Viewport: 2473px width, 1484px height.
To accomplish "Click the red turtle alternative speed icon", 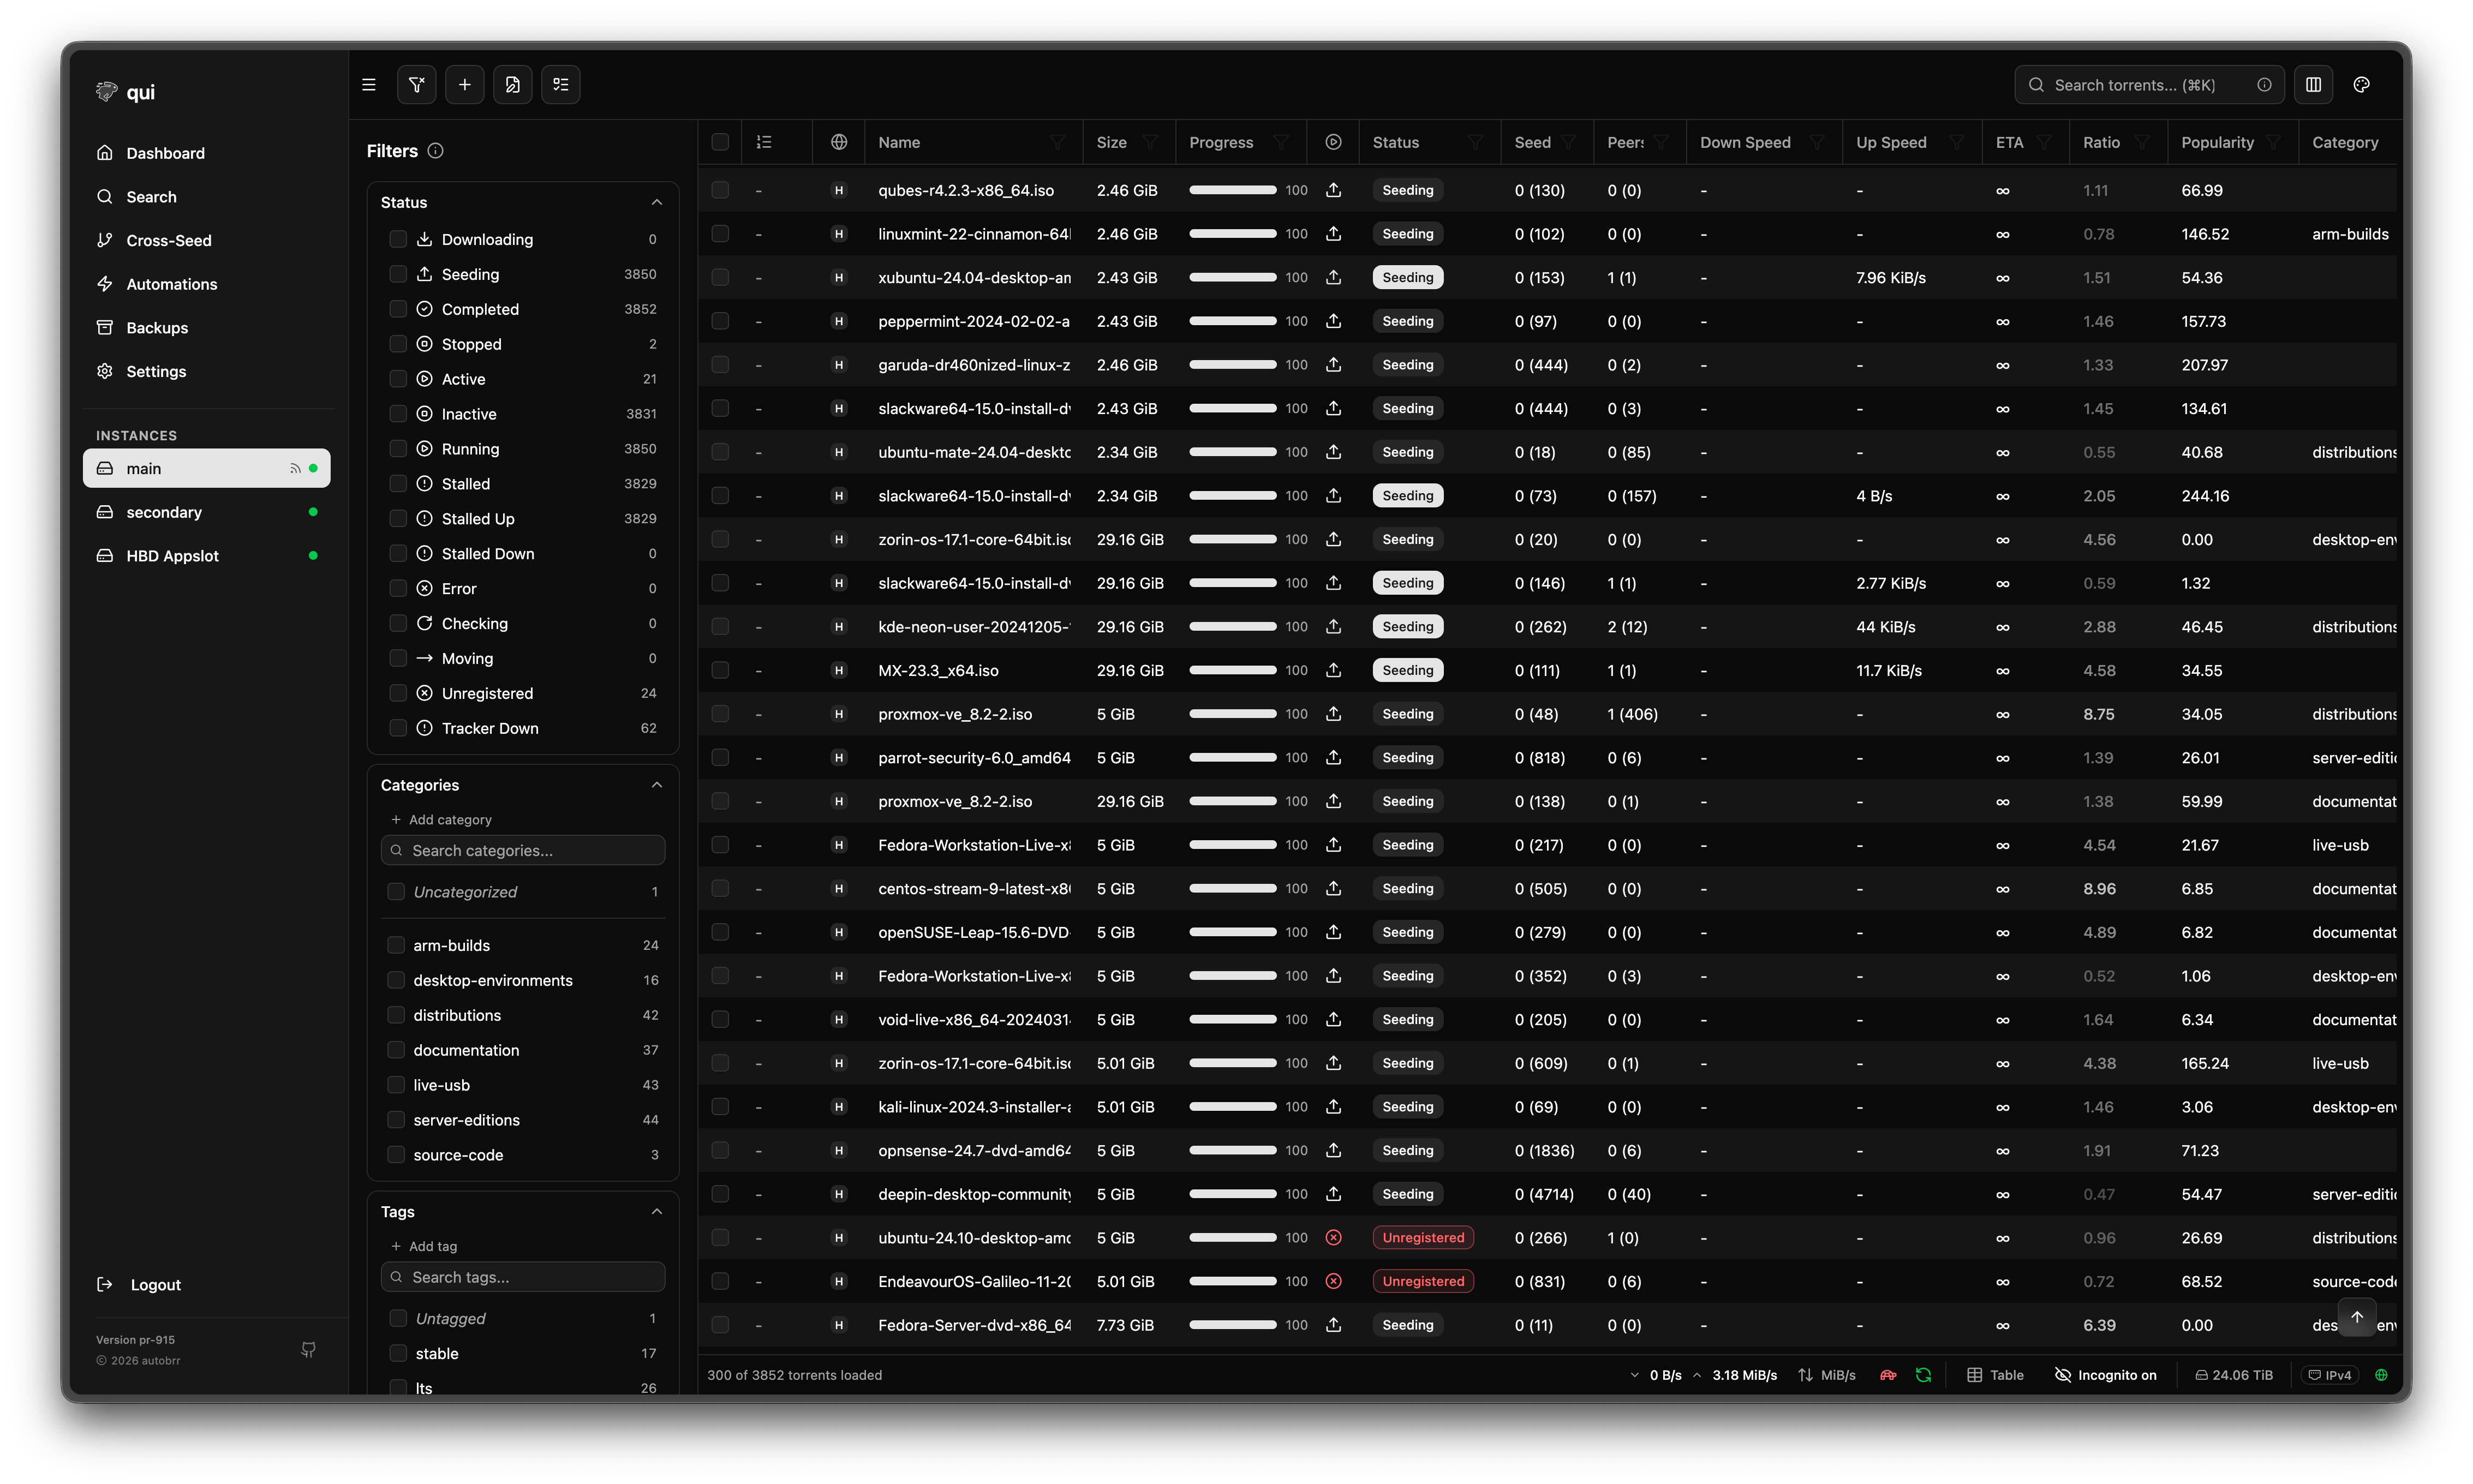I will coord(1887,1375).
